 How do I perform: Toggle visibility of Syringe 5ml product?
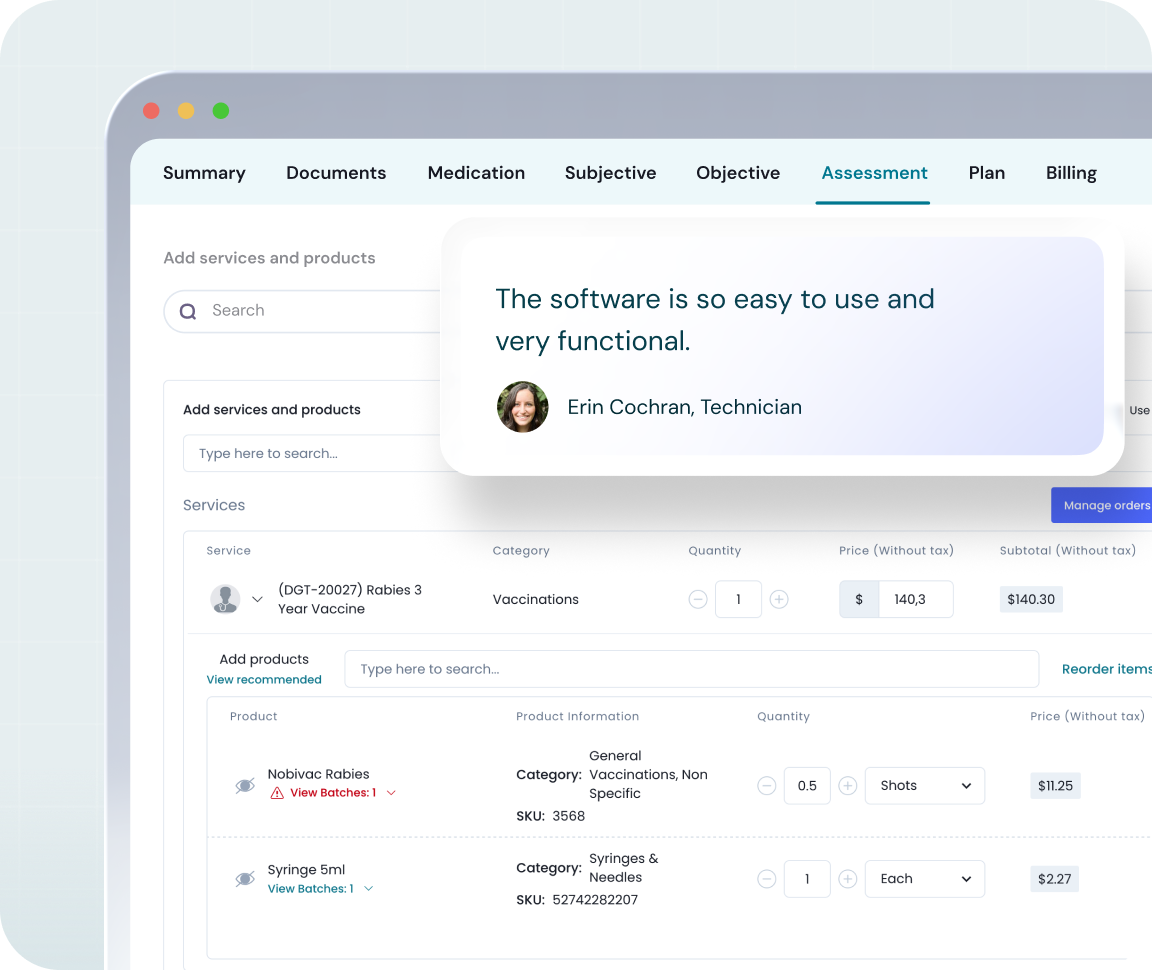245,879
